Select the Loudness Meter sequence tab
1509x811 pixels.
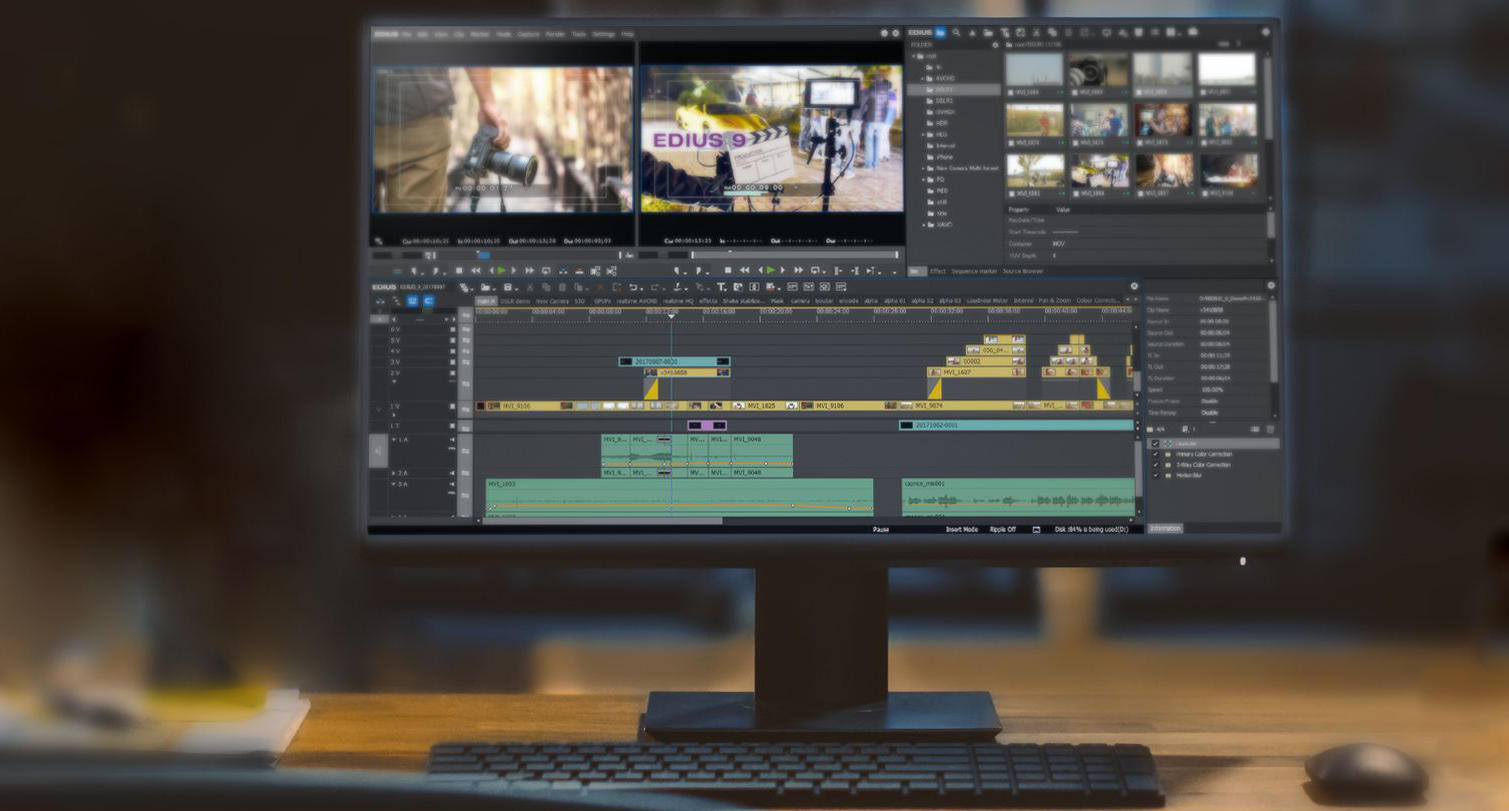click(x=987, y=300)
